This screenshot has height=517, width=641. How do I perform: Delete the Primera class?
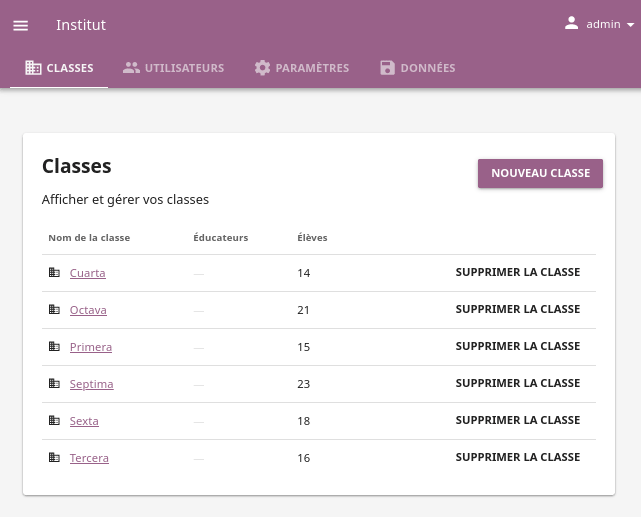click(518, 346)
